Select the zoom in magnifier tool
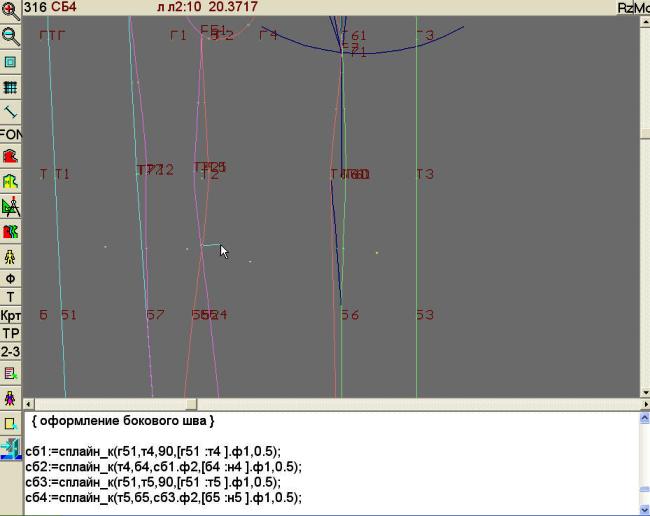650x516 pixels. point(10,10)
